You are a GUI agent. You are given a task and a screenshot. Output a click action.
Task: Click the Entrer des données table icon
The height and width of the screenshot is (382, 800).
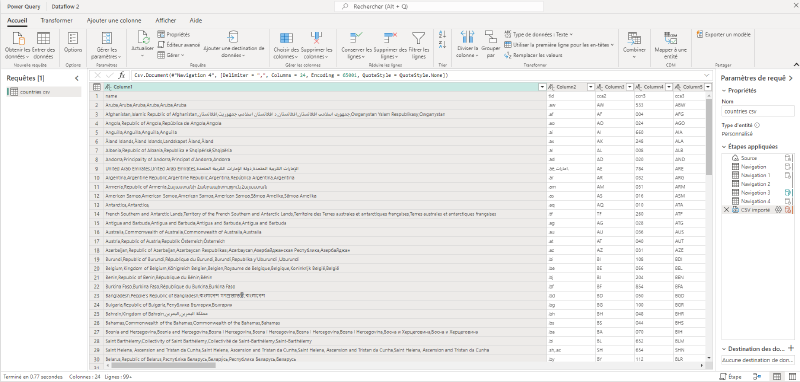[x=43, y=39]
